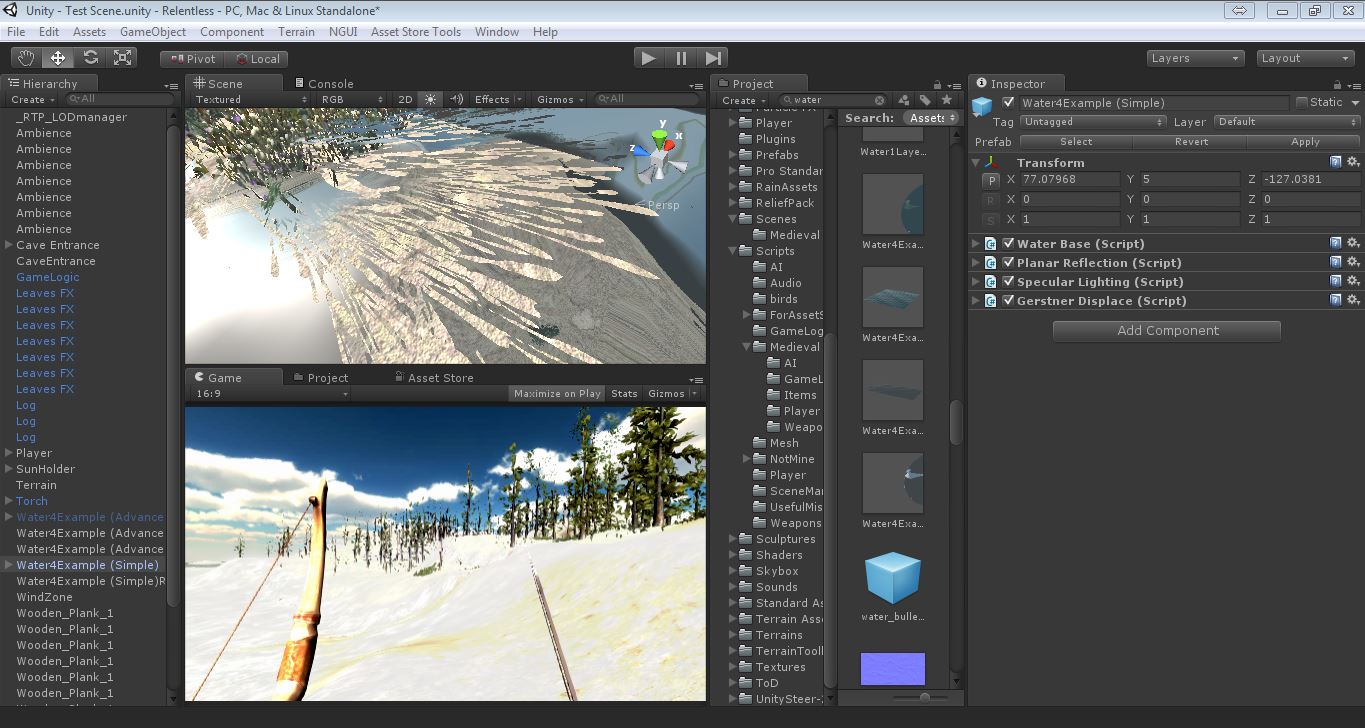The width and height of the screenshot is (1365, 728).
Task: Click the Project panel lock icon
Action: (937, 84)
